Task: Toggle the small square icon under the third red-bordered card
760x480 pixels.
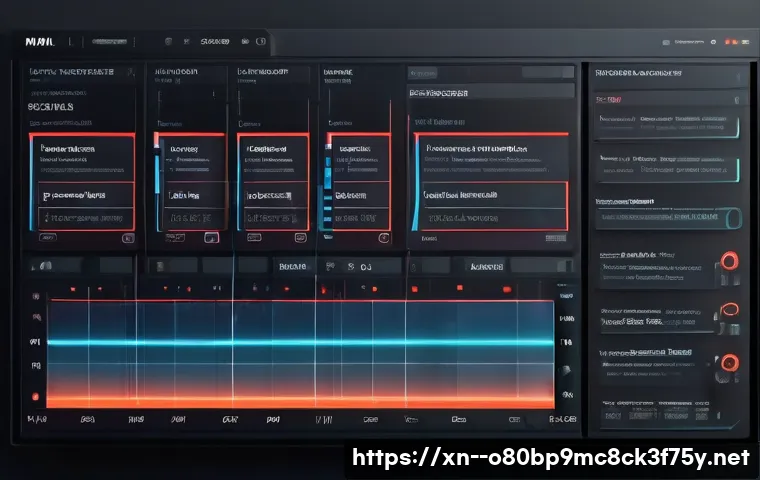Action: (x=297, y=239)
